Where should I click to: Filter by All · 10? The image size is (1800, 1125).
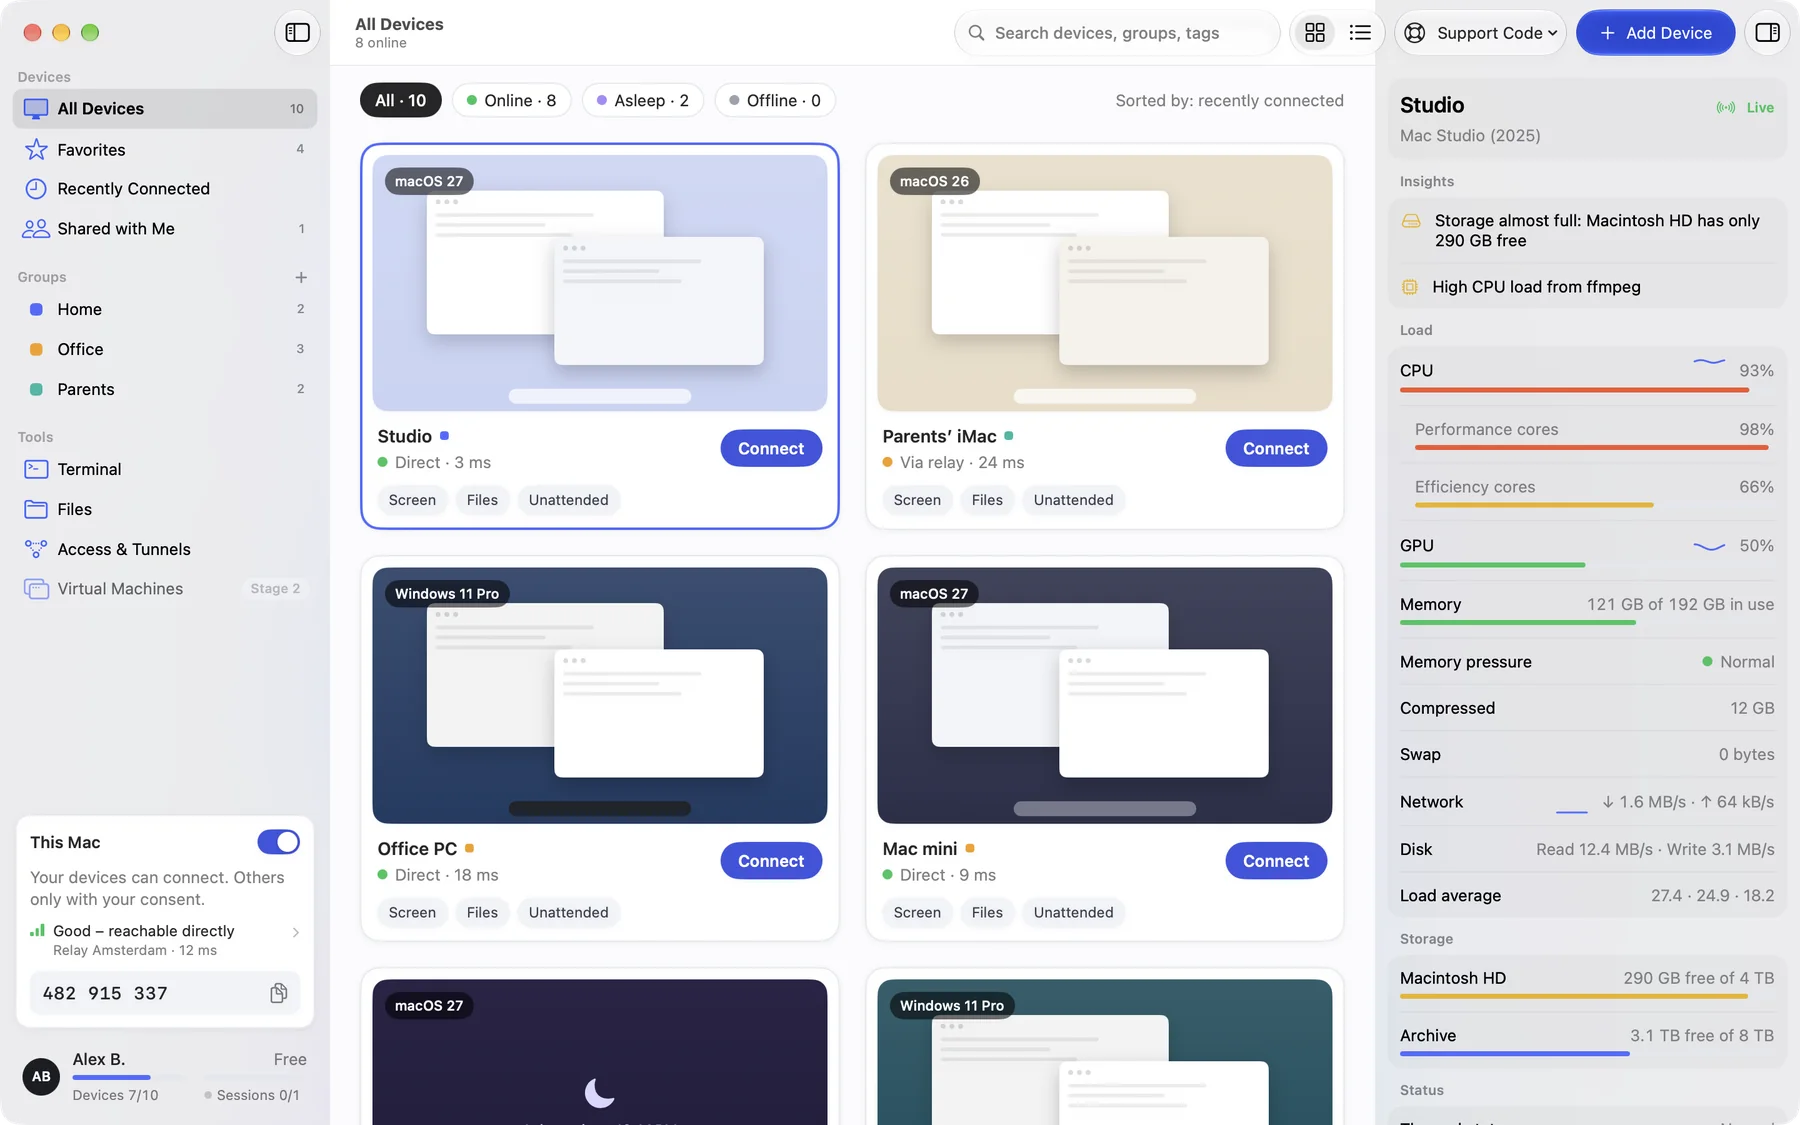401,100
